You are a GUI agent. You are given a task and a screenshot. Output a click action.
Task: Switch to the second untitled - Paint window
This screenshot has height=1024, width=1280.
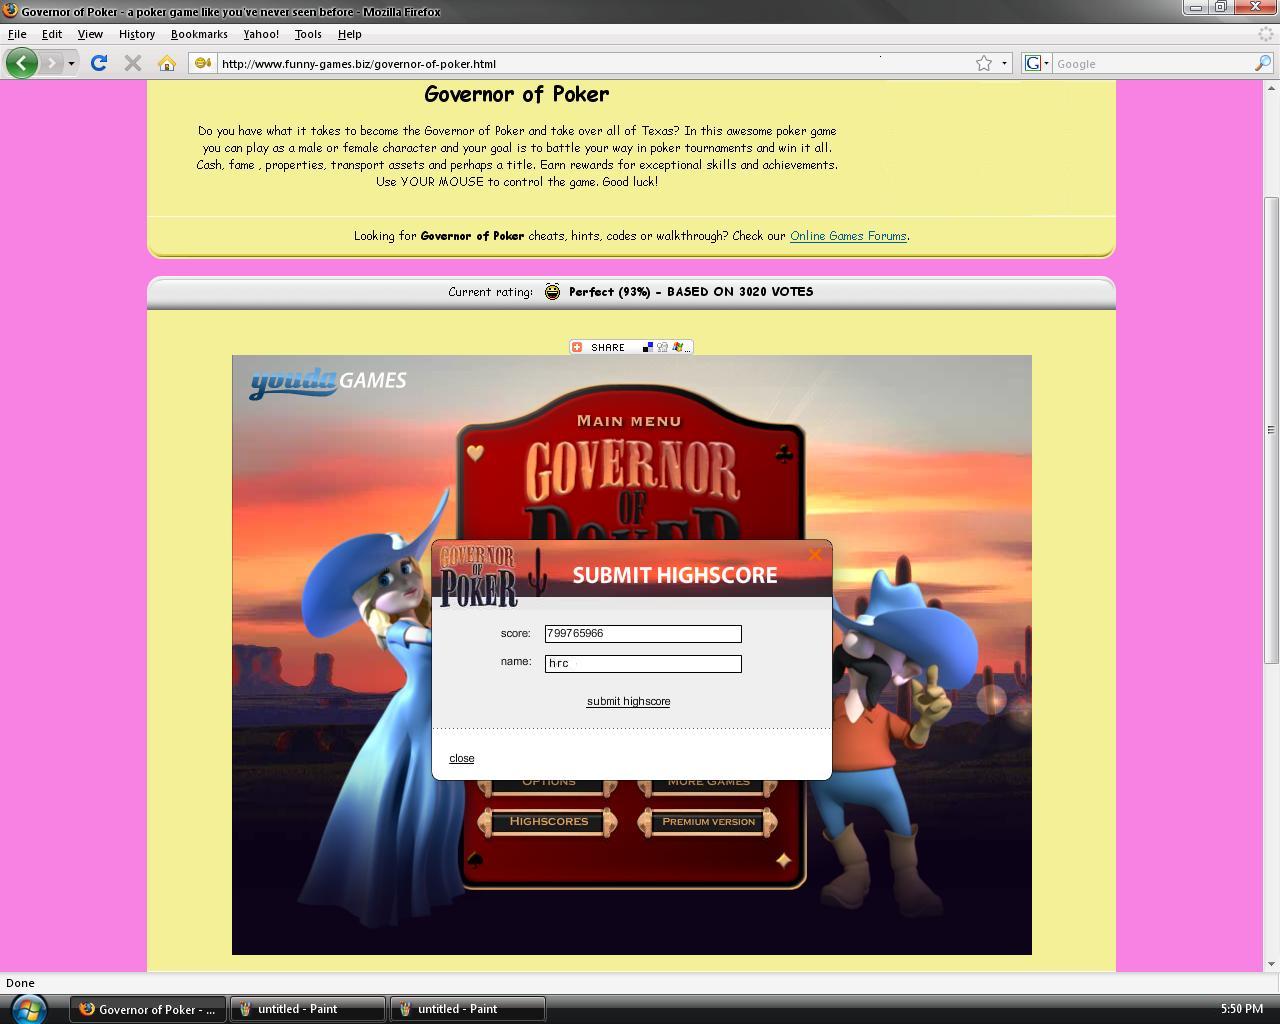[x=467, y=1009]
